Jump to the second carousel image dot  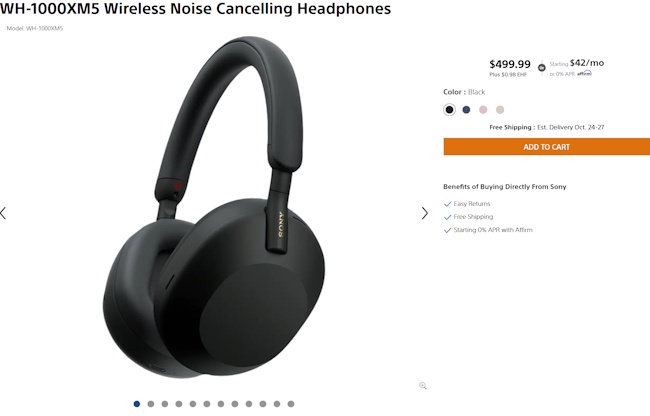coord(151,404)
